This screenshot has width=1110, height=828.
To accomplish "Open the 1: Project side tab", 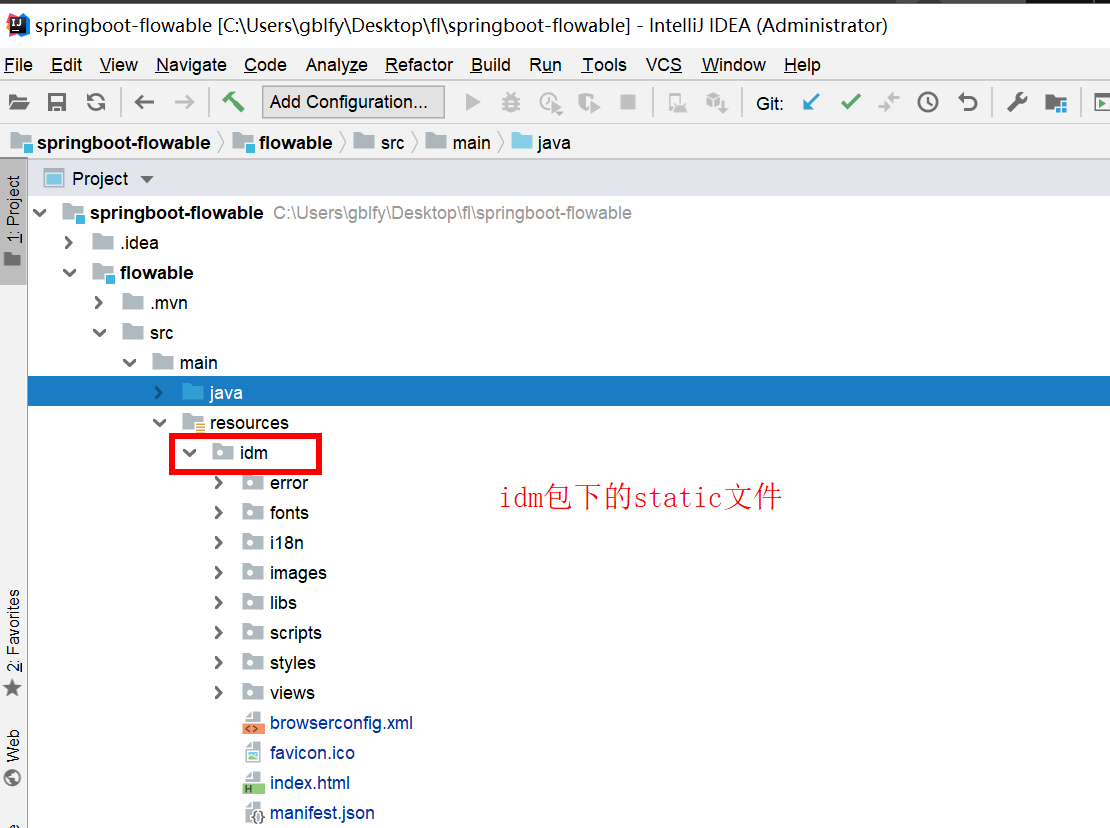I will coord(13,221).
